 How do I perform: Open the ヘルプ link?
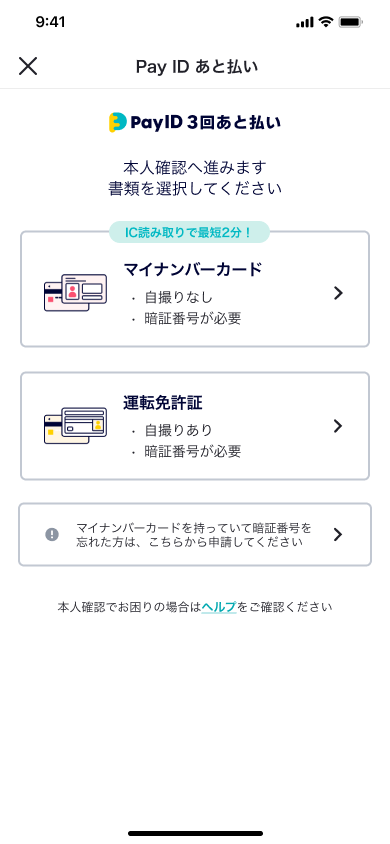(219, 607)
